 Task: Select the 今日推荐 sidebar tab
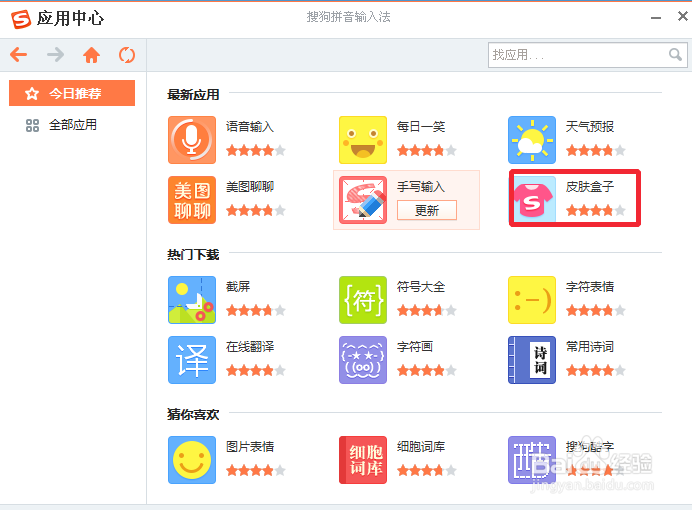tap(72, 93)
